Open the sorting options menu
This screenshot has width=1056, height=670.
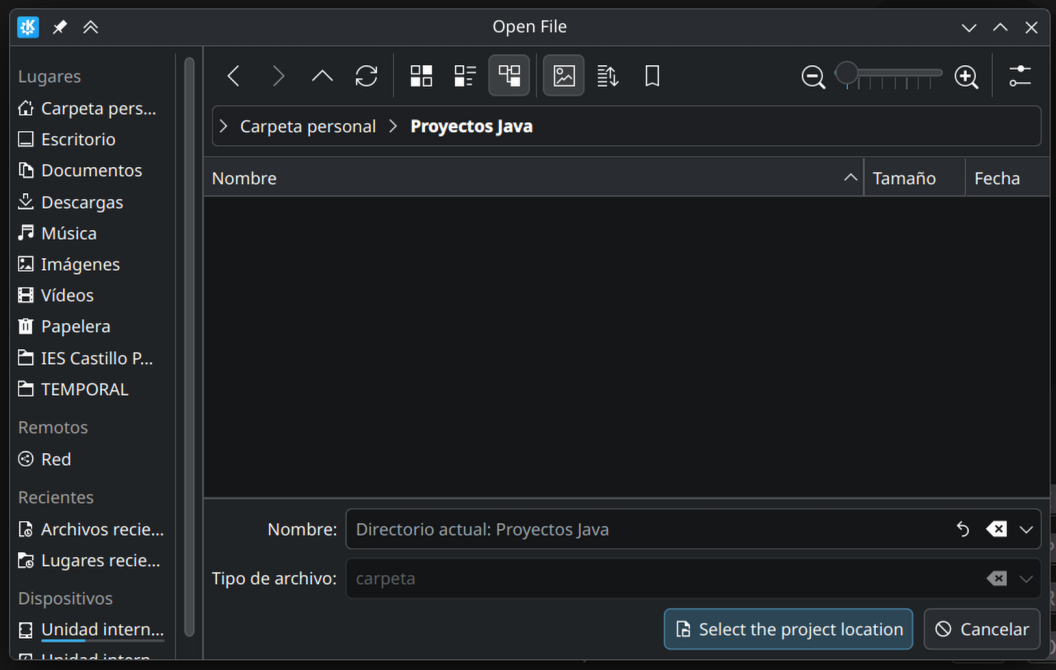point(608,76)
